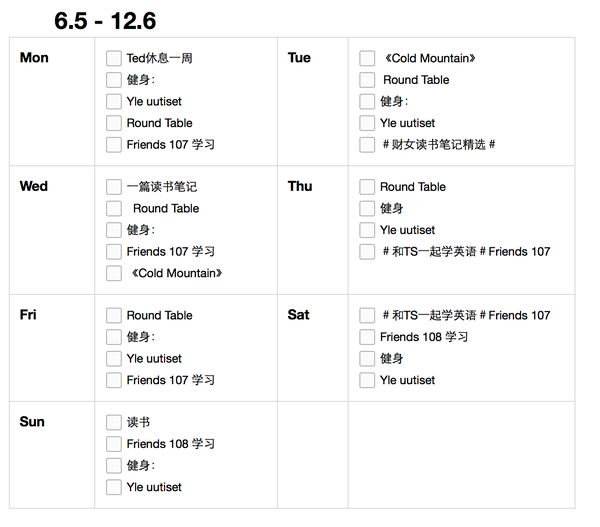Check Monday's Friends 107 学习 box
Screen dimensions: 600x527
pos(114,145)
